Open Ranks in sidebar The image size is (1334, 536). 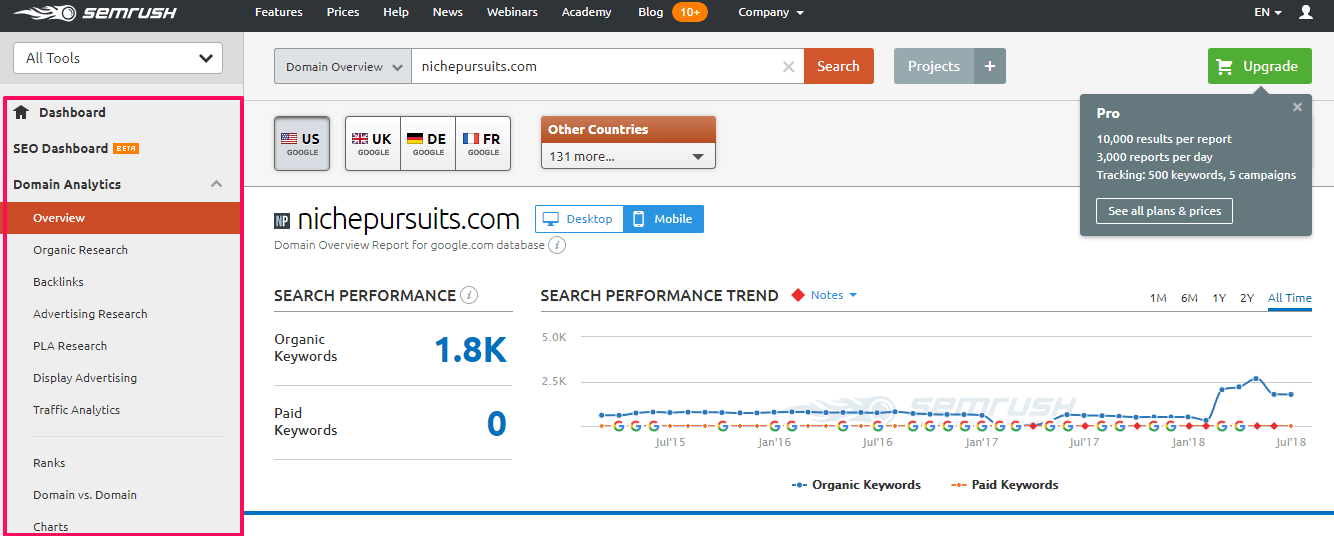tap(49, 463)
